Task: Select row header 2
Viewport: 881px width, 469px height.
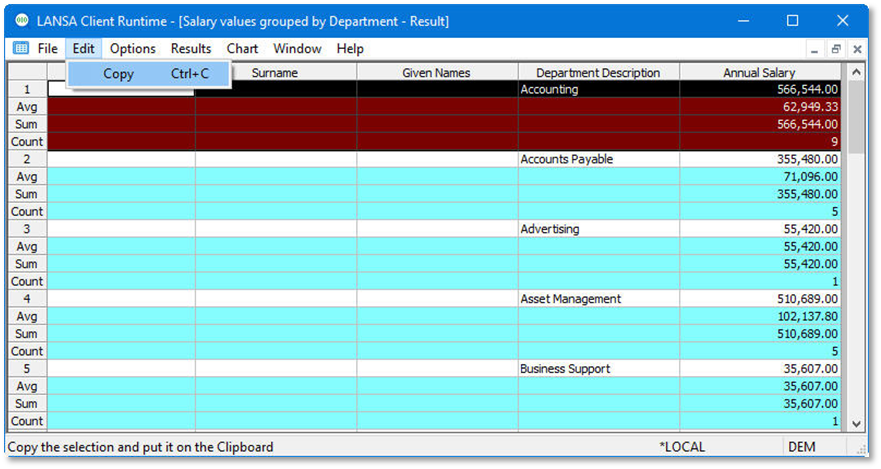Action: coord(27,159)
